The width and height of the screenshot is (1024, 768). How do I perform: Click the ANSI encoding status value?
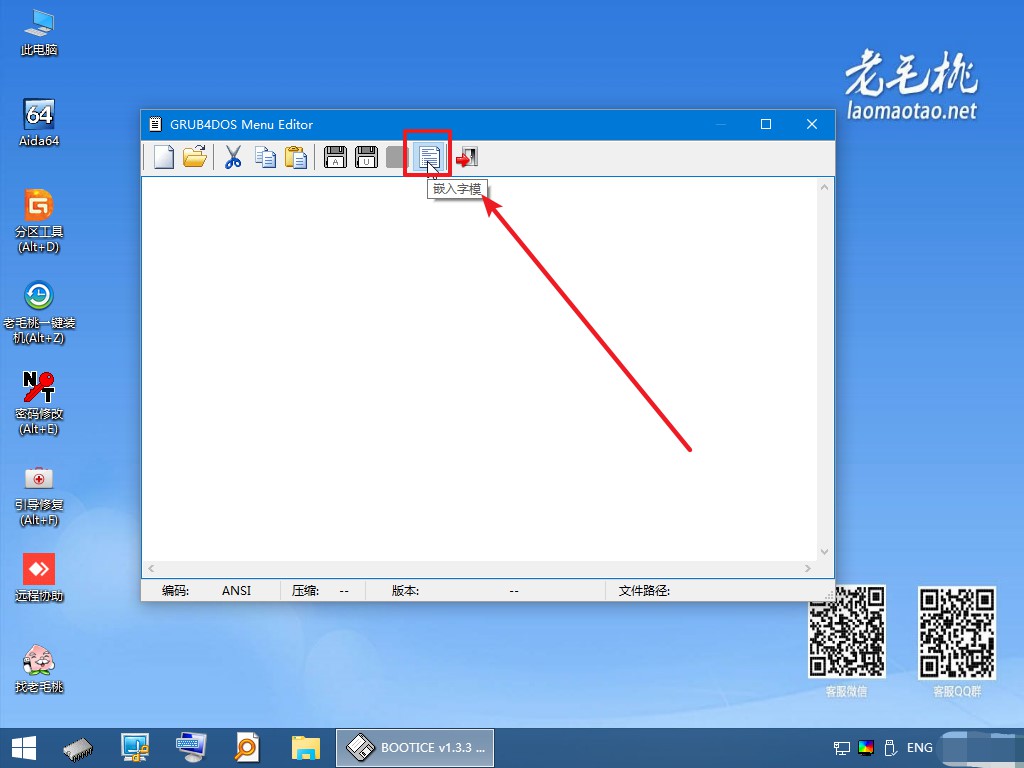(x=236, y=590)
